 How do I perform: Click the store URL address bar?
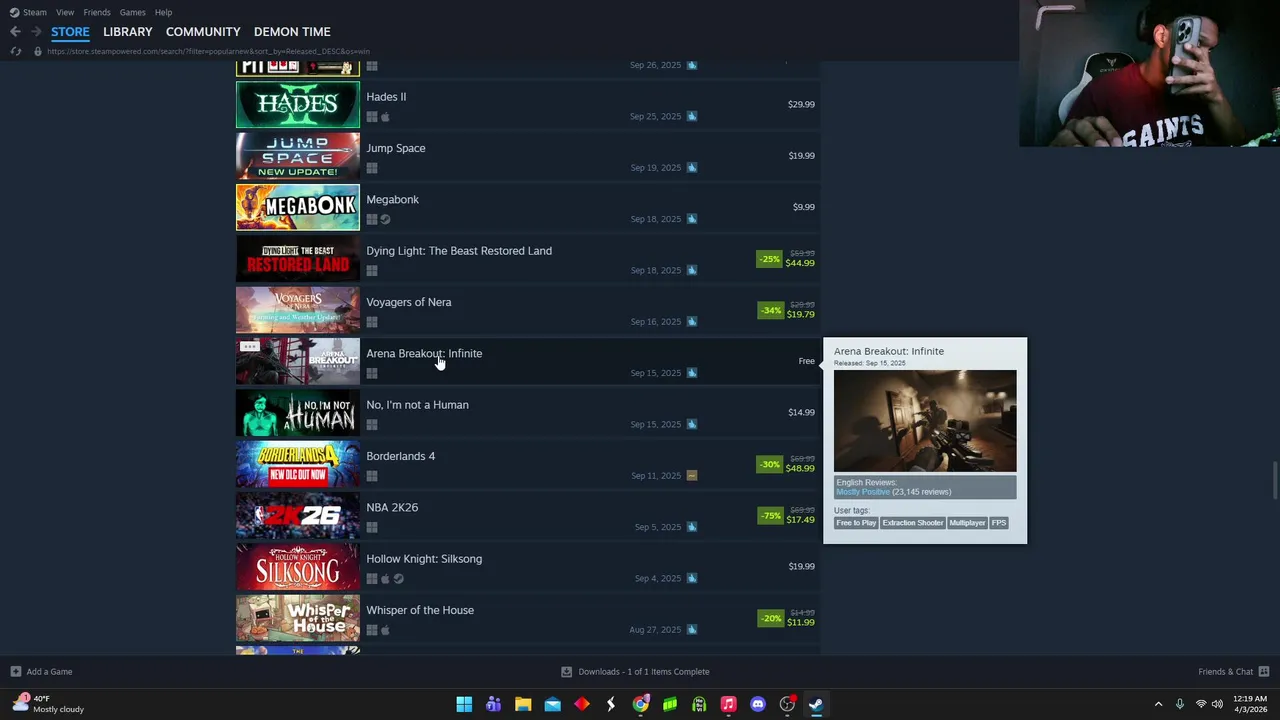pos(208,51)
